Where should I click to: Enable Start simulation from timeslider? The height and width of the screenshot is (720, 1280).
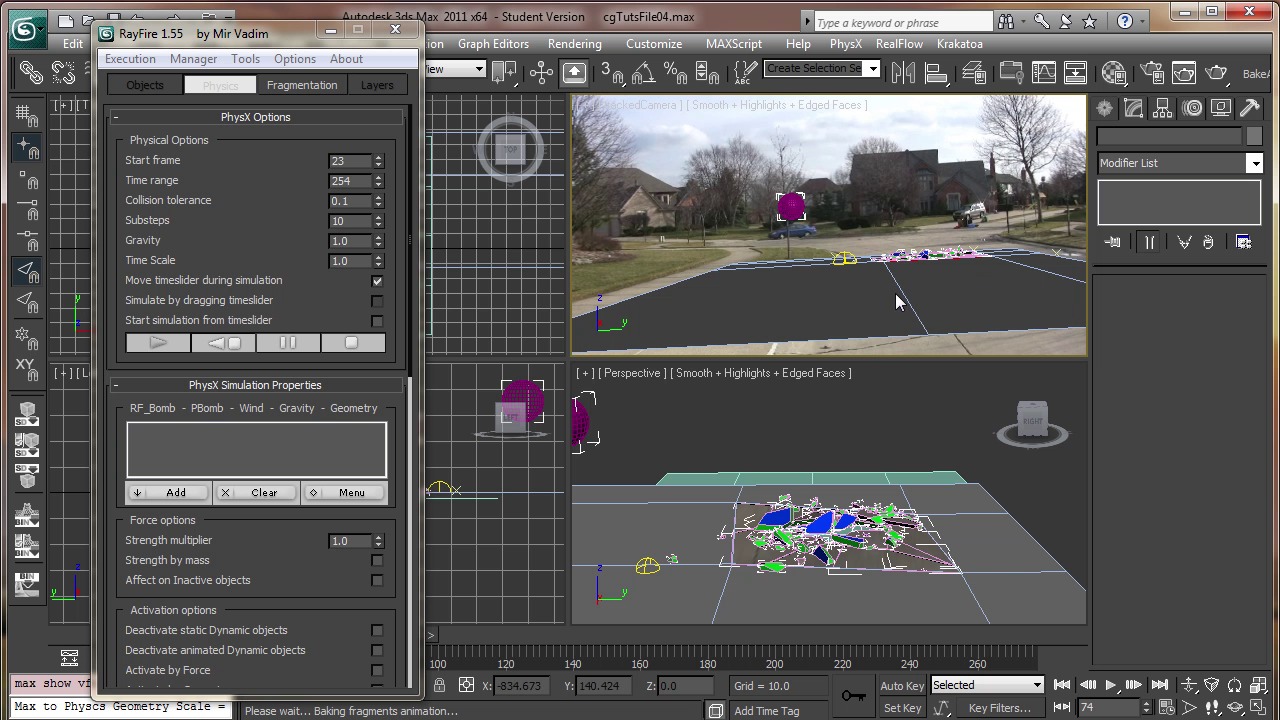pyautogui.click(x=377, y=321)
